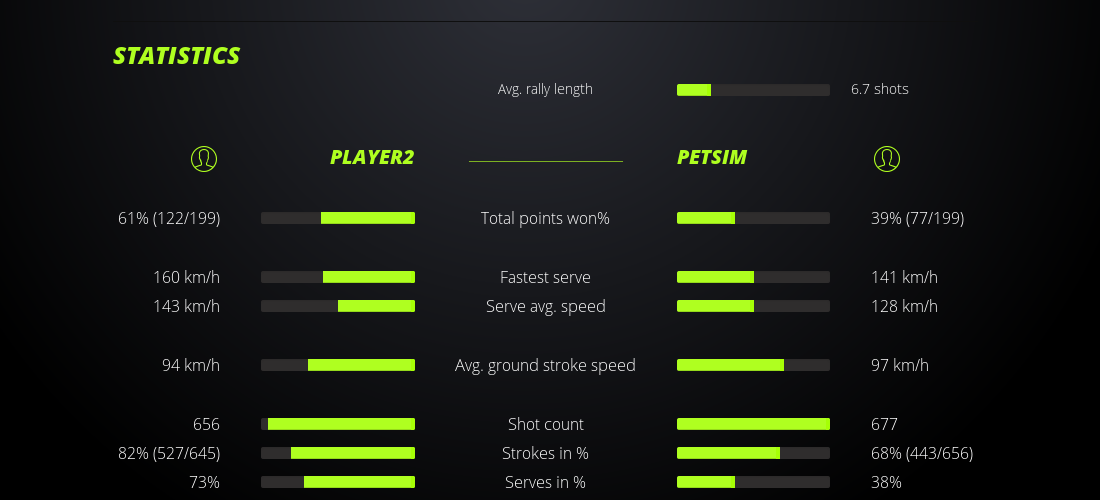The image size is (1100, 500).
Task: Select the PLAYER2 name heading
Action: [x=372, y=157]
